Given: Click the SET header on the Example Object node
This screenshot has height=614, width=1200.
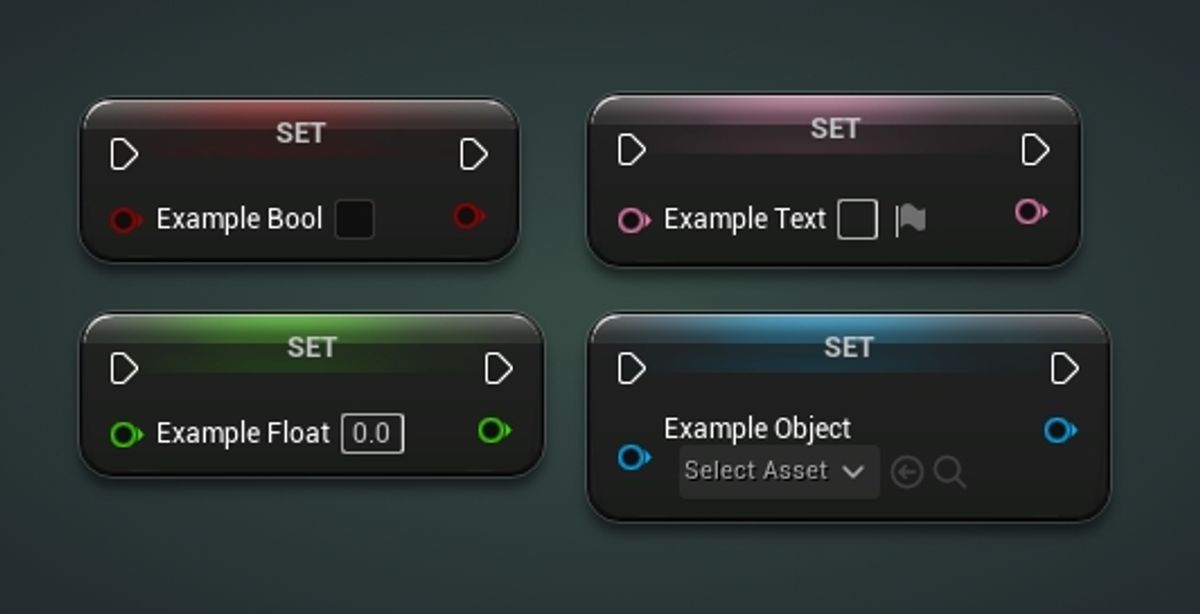Looking at the screenshot, I should point(848,348).
